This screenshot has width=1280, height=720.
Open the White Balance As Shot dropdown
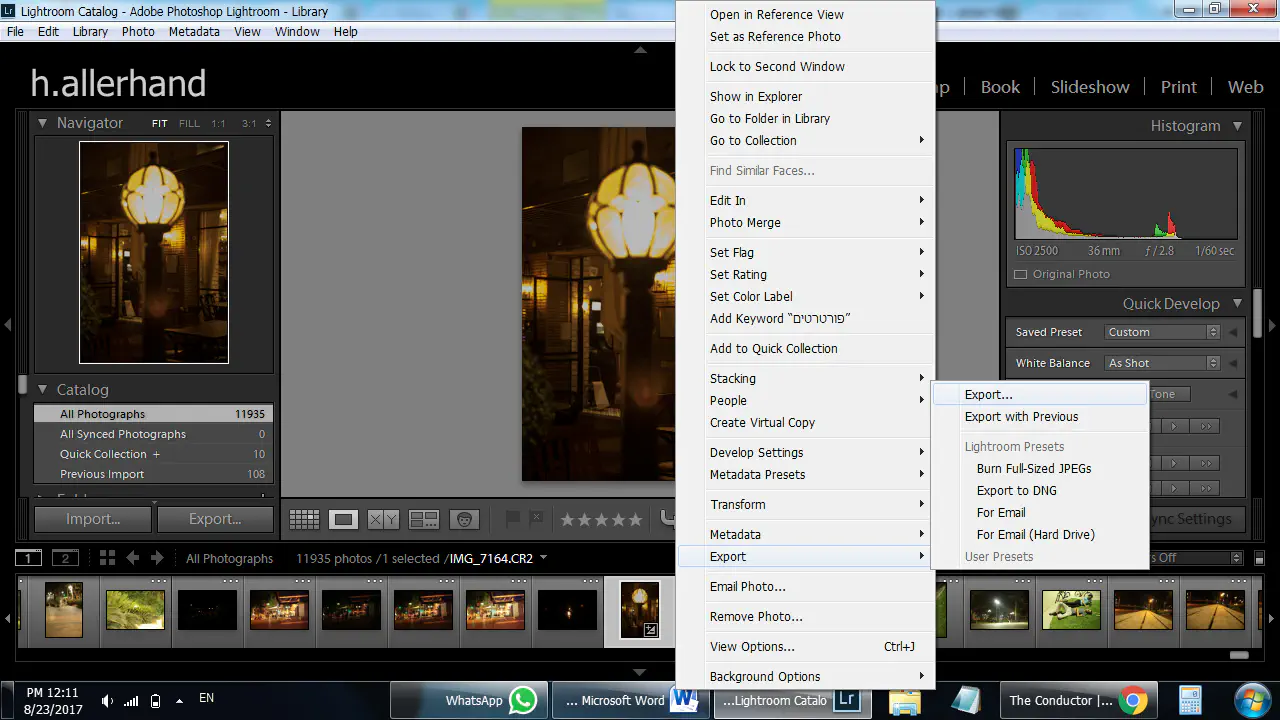[1162, 363]
